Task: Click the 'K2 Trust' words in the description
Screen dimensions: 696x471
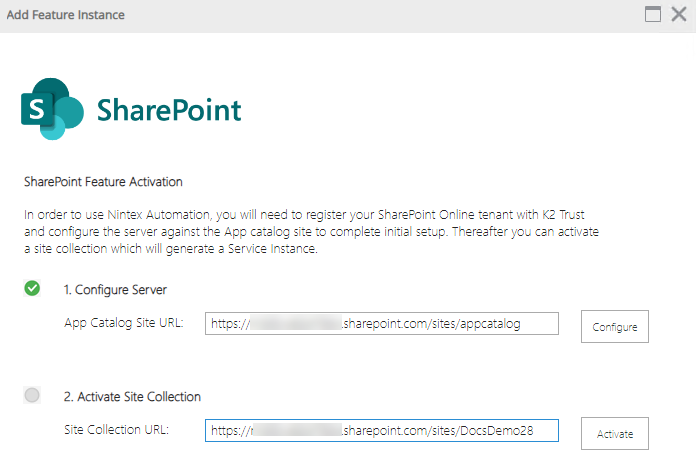Action: pyautogui.click(x=575, y=215)
